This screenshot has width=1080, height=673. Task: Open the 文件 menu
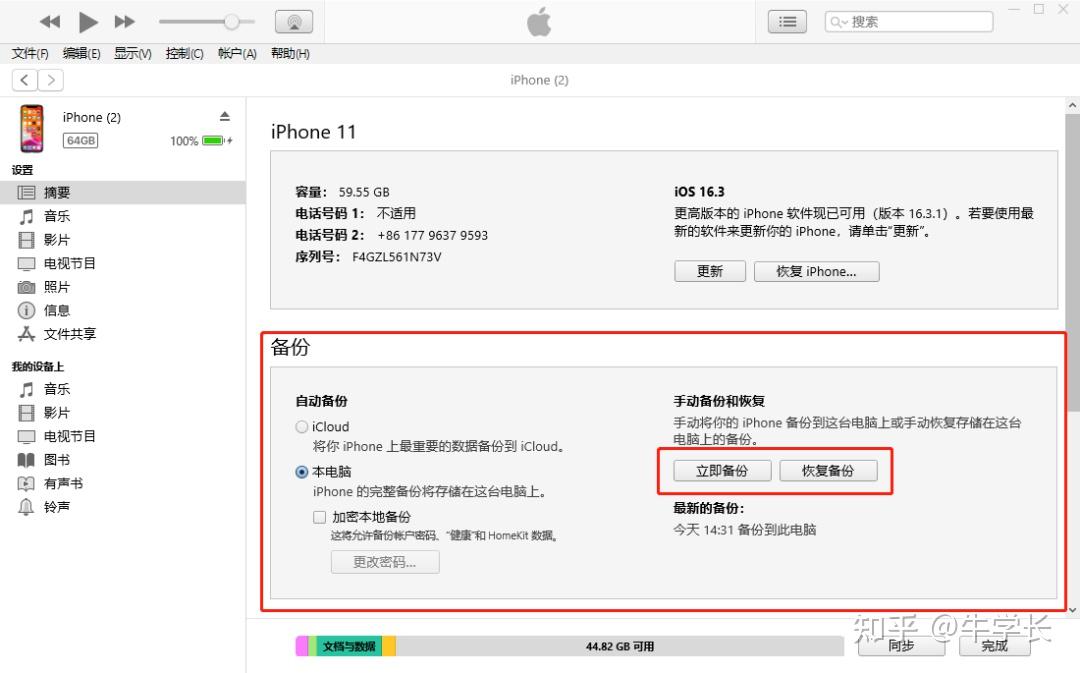coord(28,54)
